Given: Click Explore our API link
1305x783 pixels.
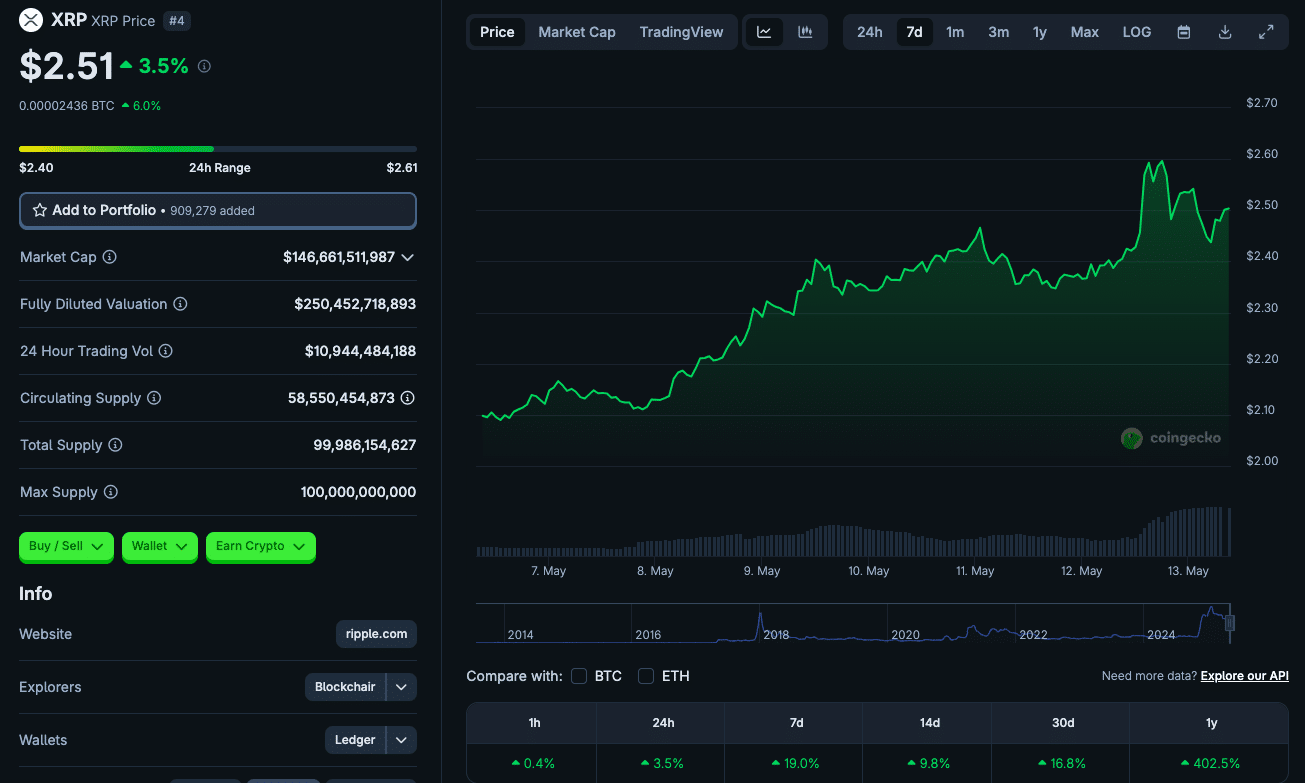Looking at the screenshot, I should [x=1245, y=676].
